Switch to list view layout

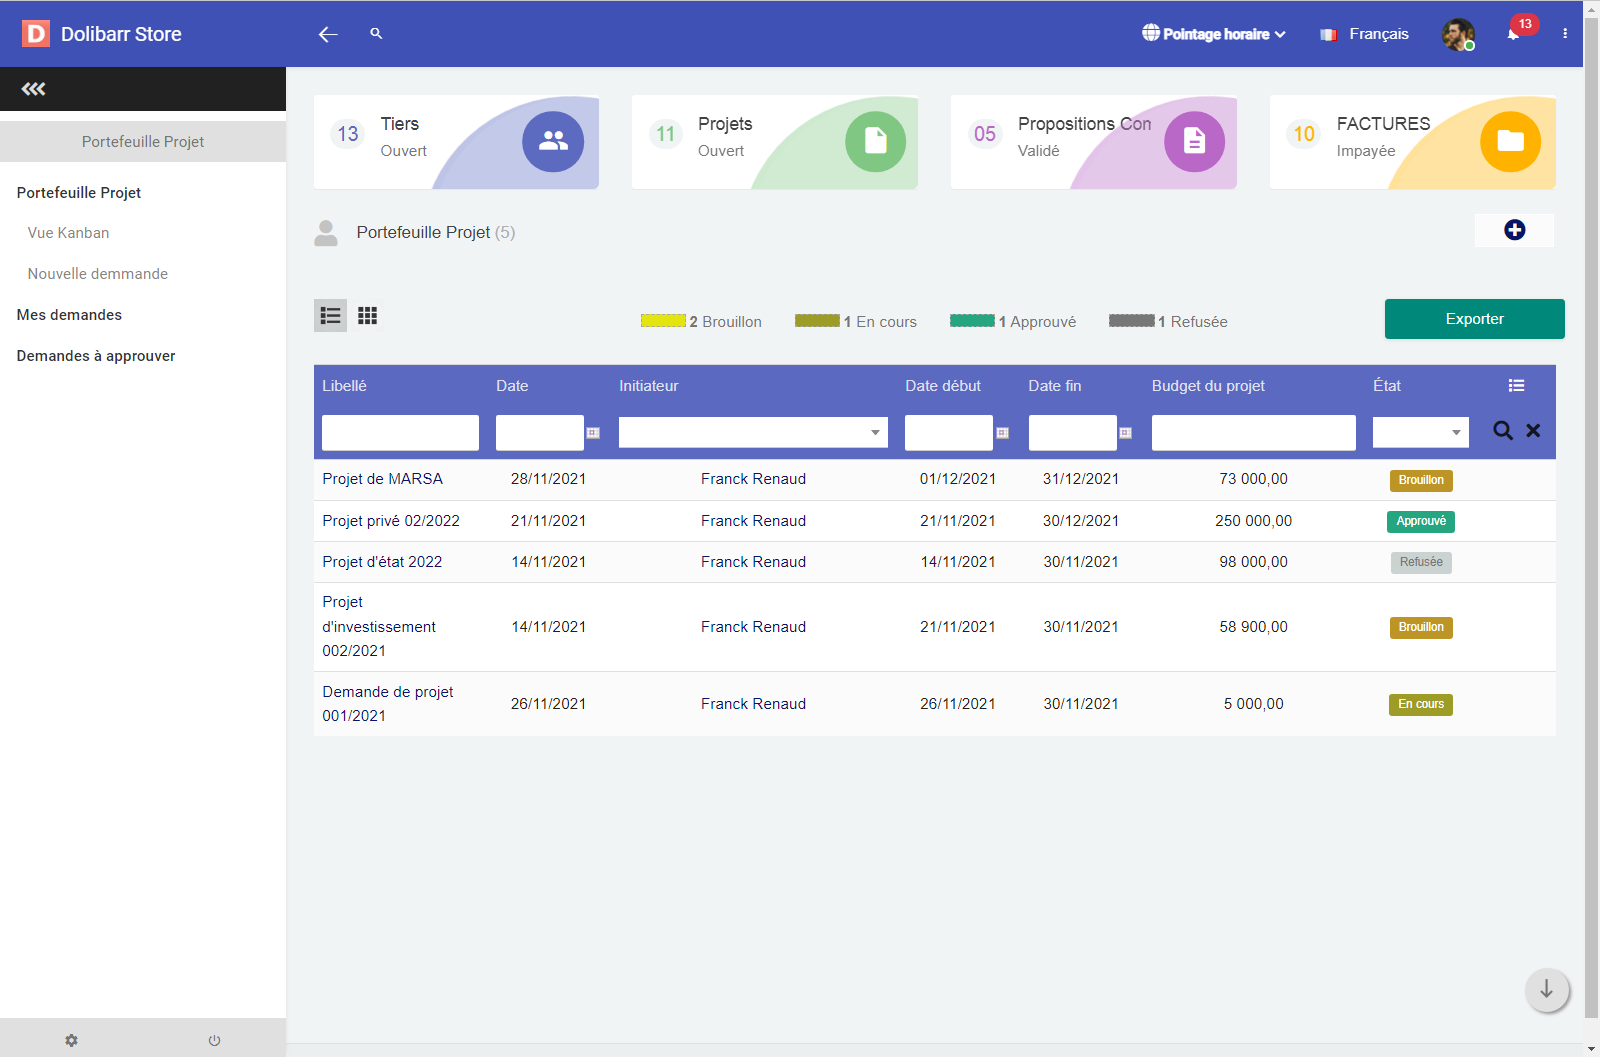tap(331, 316)
